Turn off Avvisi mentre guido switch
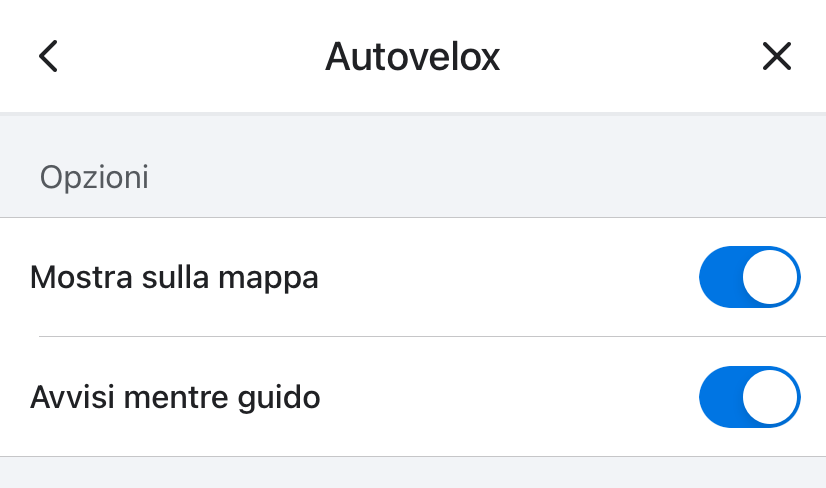 pos(749,397)
